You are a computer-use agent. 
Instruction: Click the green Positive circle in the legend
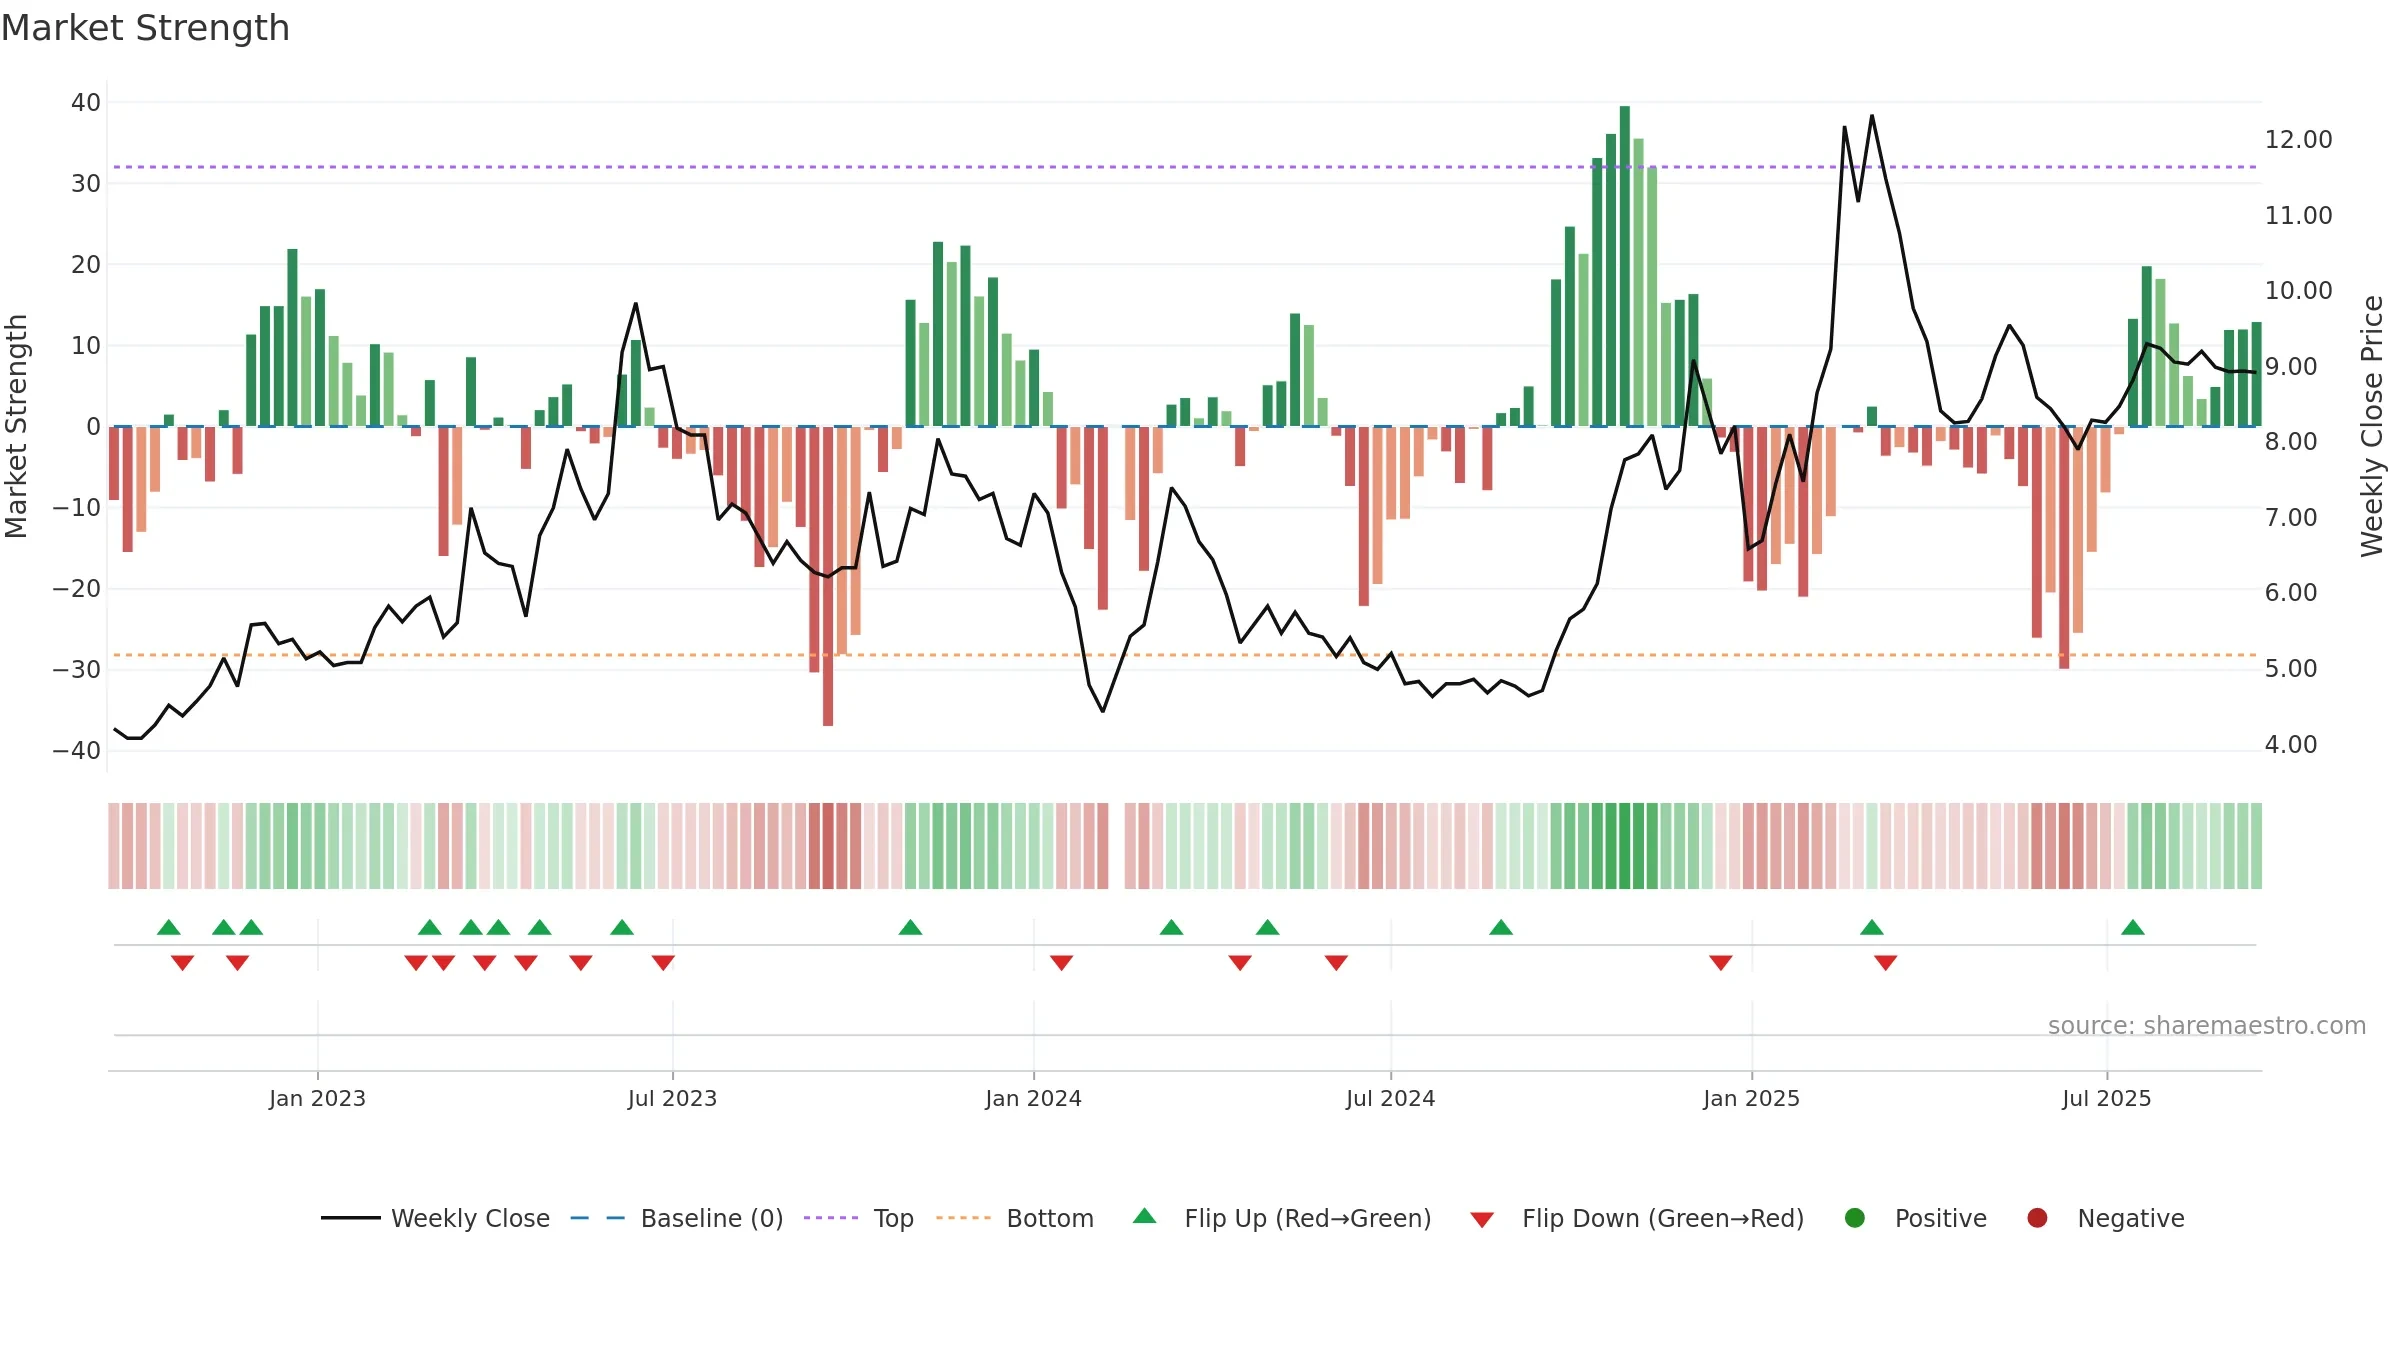point(1855,1218)
